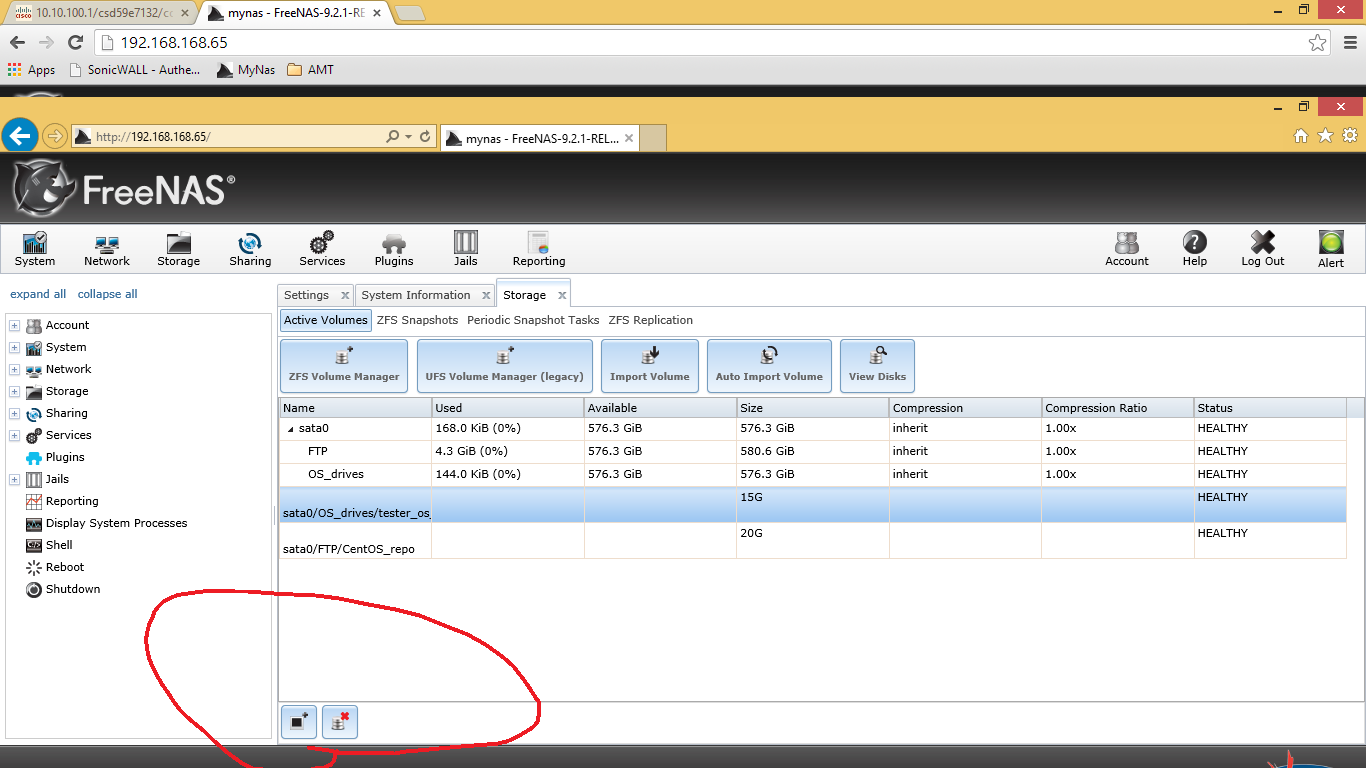Image resolution: width=1366 pixels, height=768 pixels.
Task: Open the Storage toolbar icon
Action: click(179, 249)
